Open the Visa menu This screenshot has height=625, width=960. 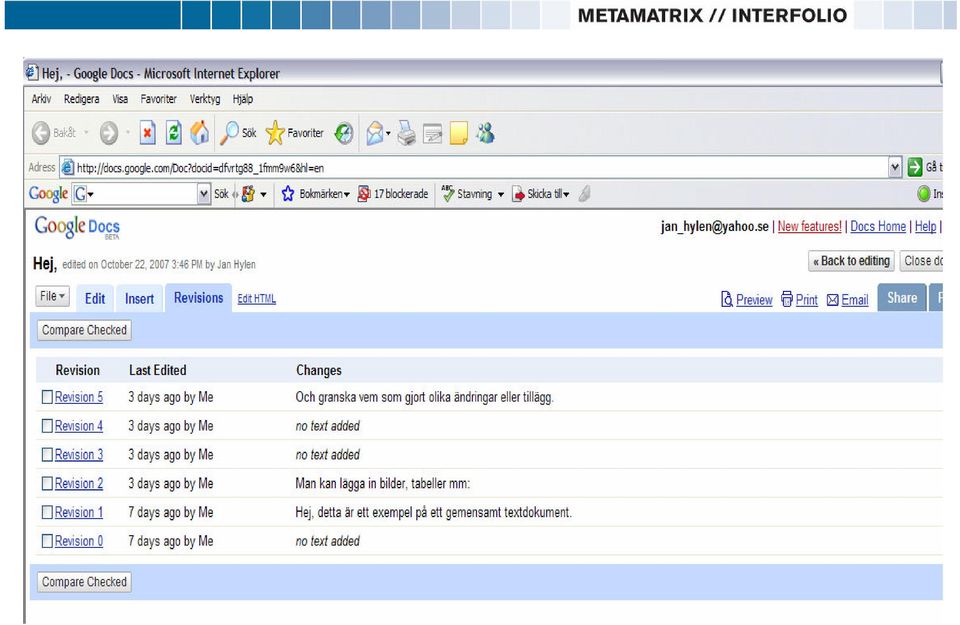[120, 99]
